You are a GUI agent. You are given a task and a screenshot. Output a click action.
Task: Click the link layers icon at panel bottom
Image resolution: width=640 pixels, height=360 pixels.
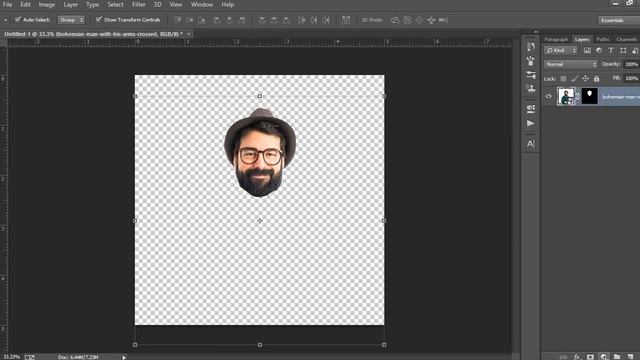(x=563, y=357)
